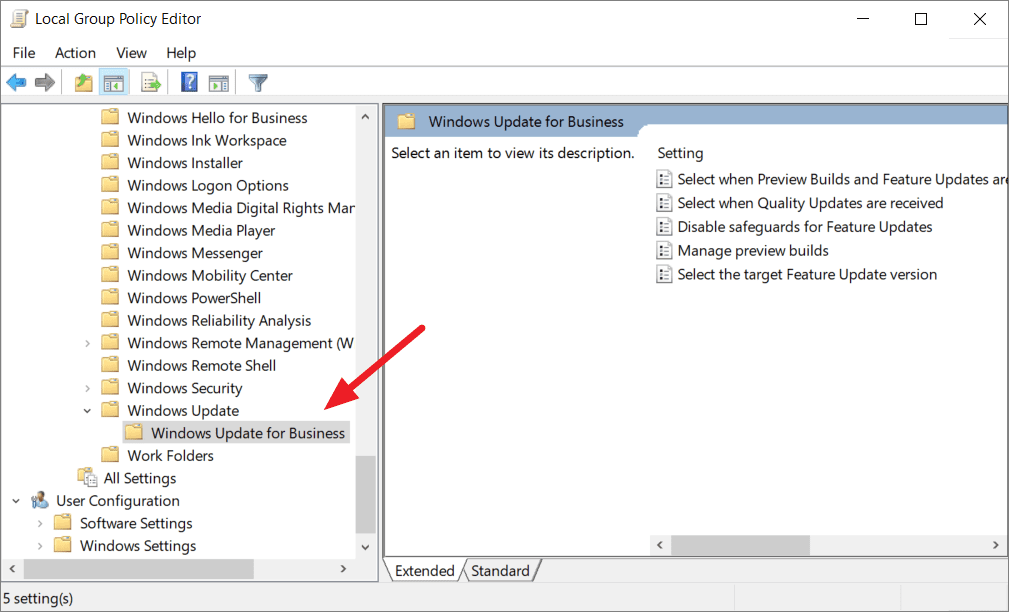Click policy icon for Select the target Feature Update
Viewport: 1009px width, 612px height.
coord(664,274)
